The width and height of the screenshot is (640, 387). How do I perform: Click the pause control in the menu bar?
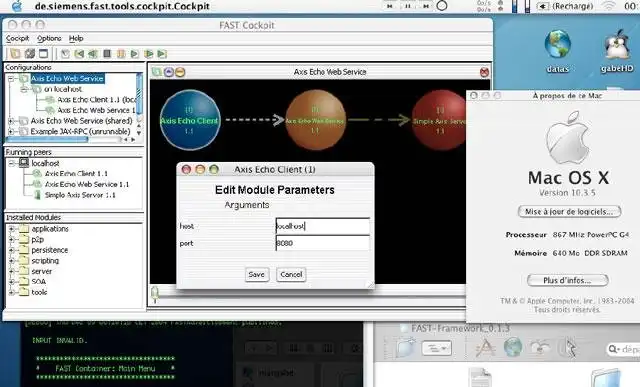(408, 6)
